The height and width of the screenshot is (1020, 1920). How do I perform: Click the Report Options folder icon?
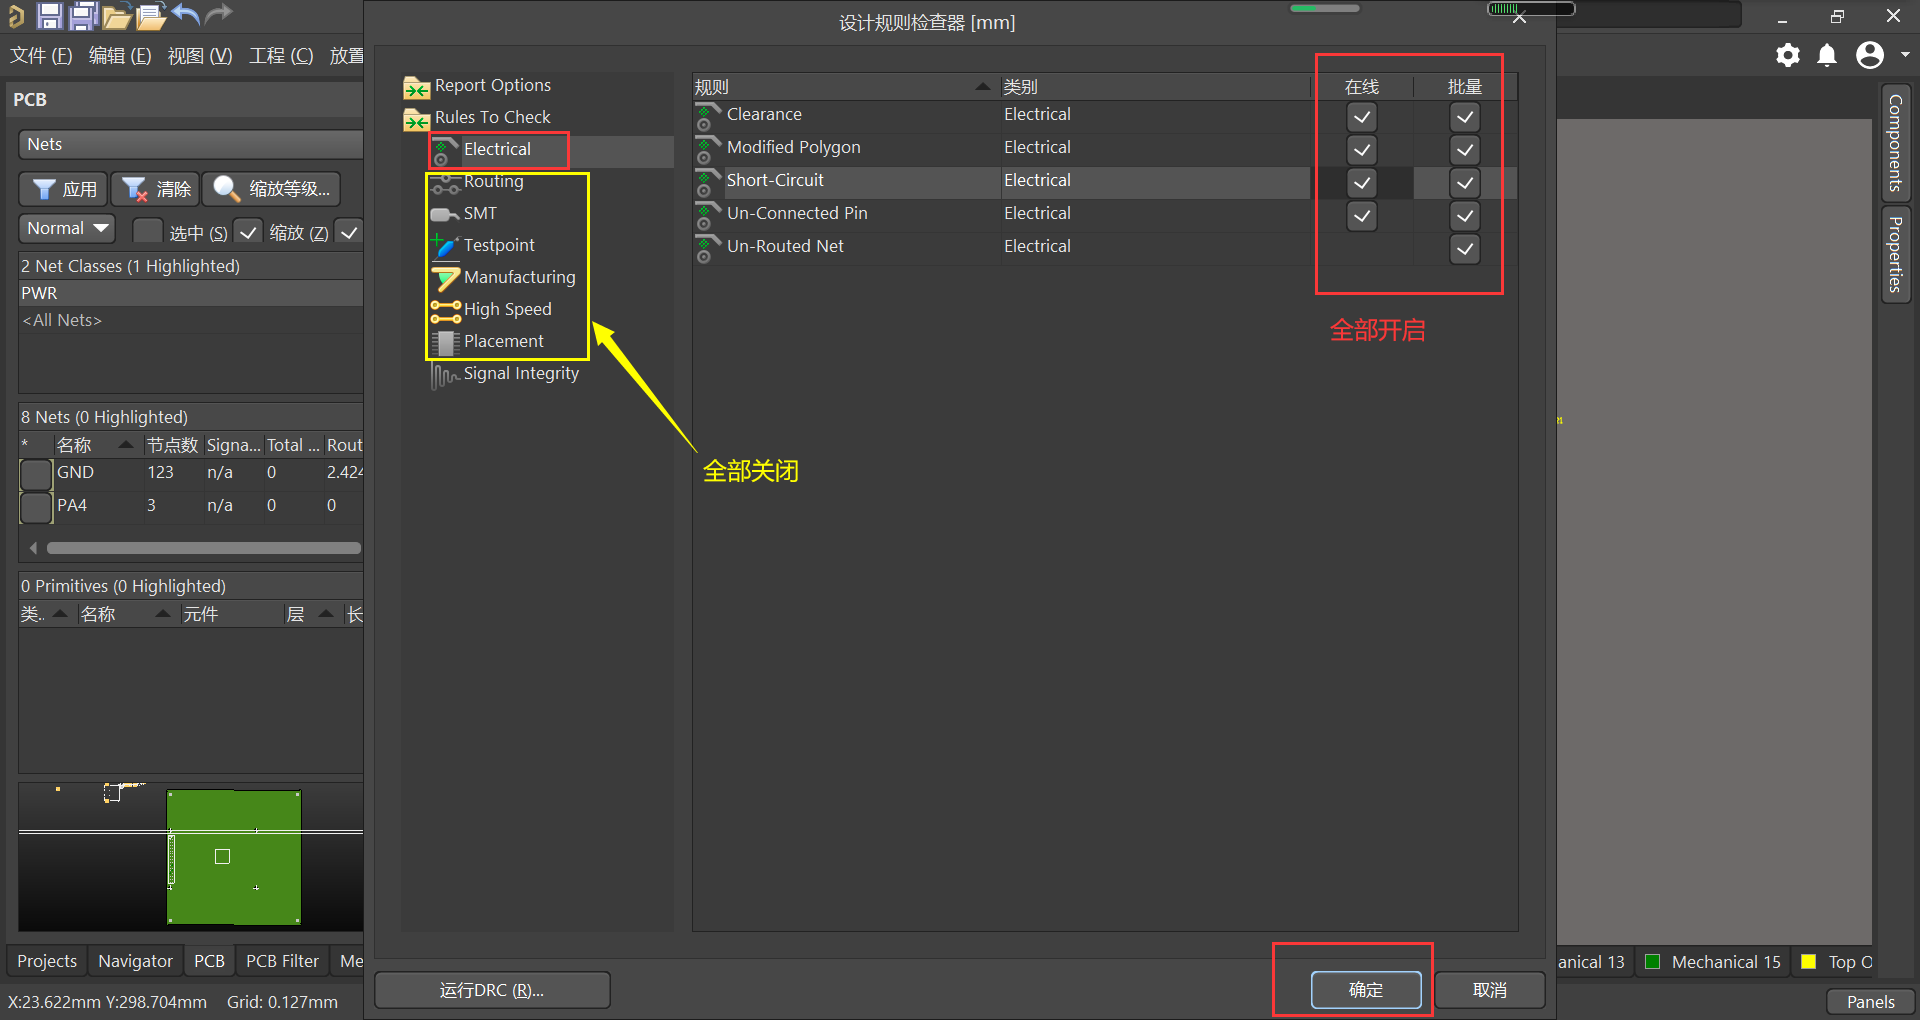416,87
